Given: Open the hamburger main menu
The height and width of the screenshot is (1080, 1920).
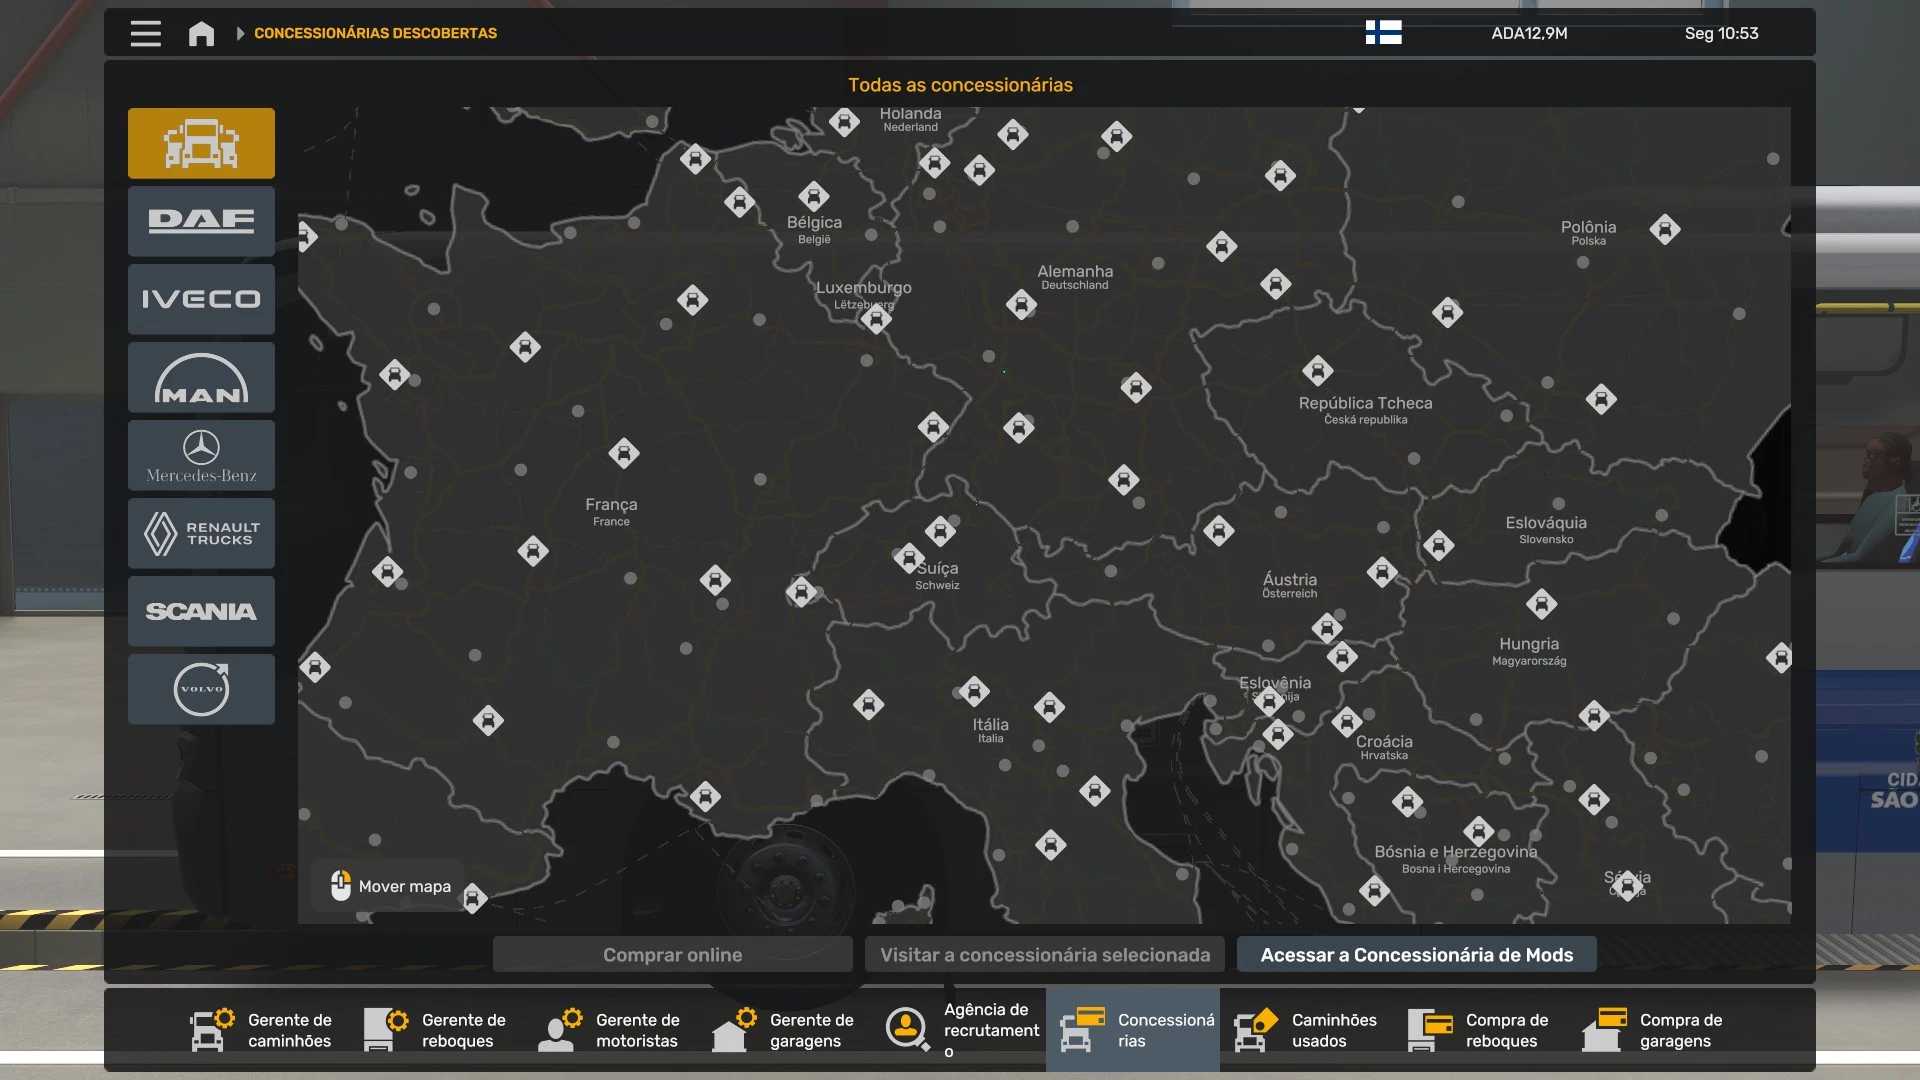Looking at the screenshot, I should (x=146, y=33).
